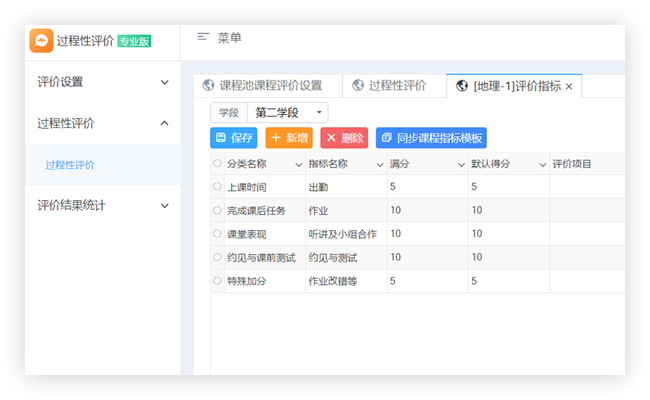Close the [地理-1]评价指标 tab
Screen dimensions: 650x400
point(569,87)
